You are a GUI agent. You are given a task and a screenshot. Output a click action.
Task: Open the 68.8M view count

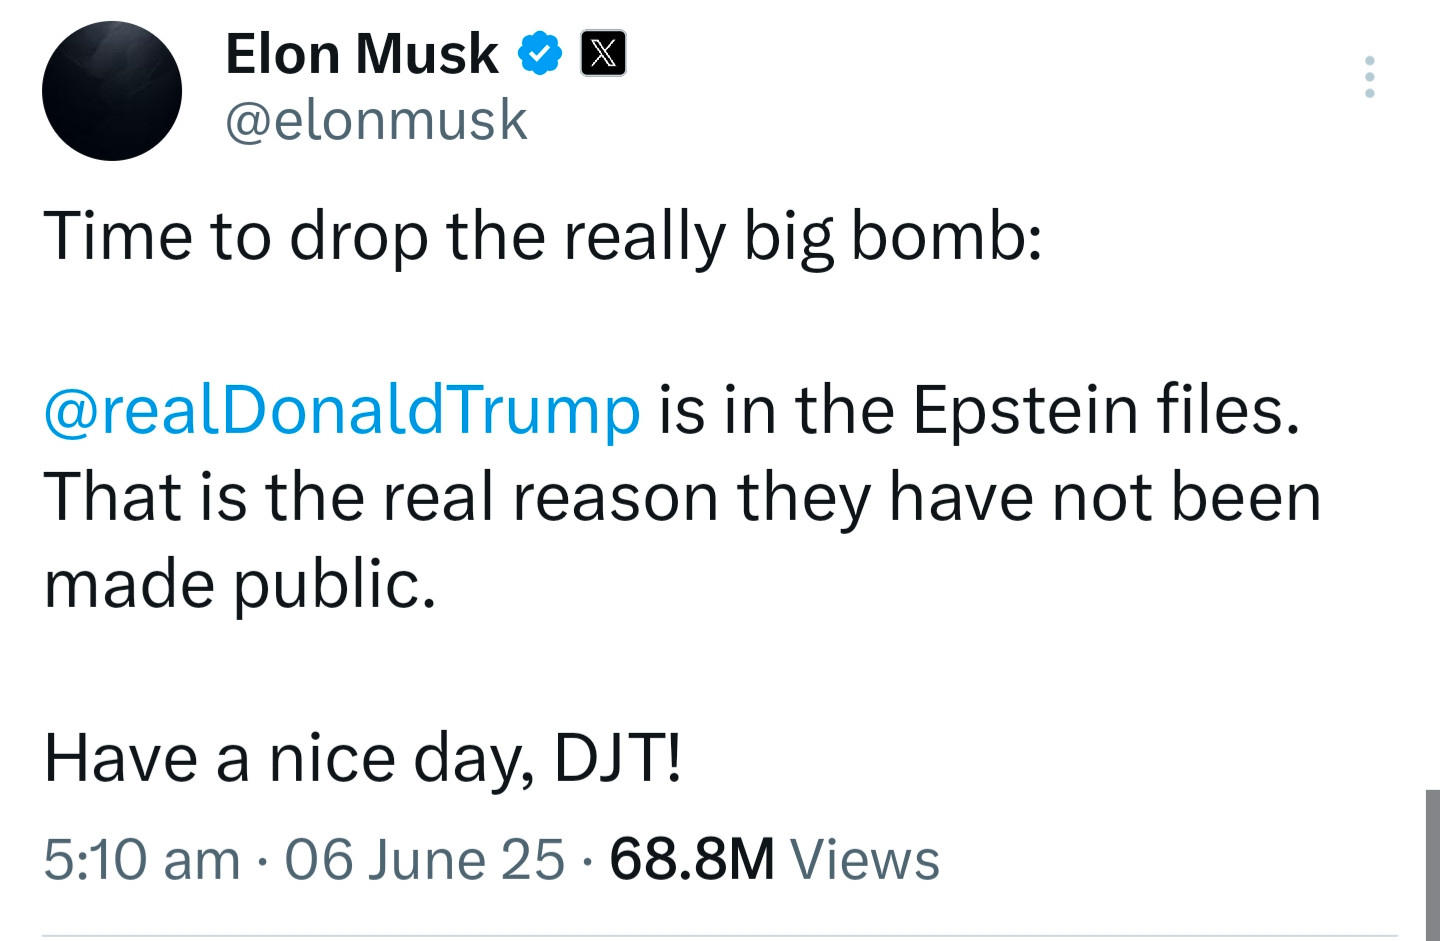[692, 859]
